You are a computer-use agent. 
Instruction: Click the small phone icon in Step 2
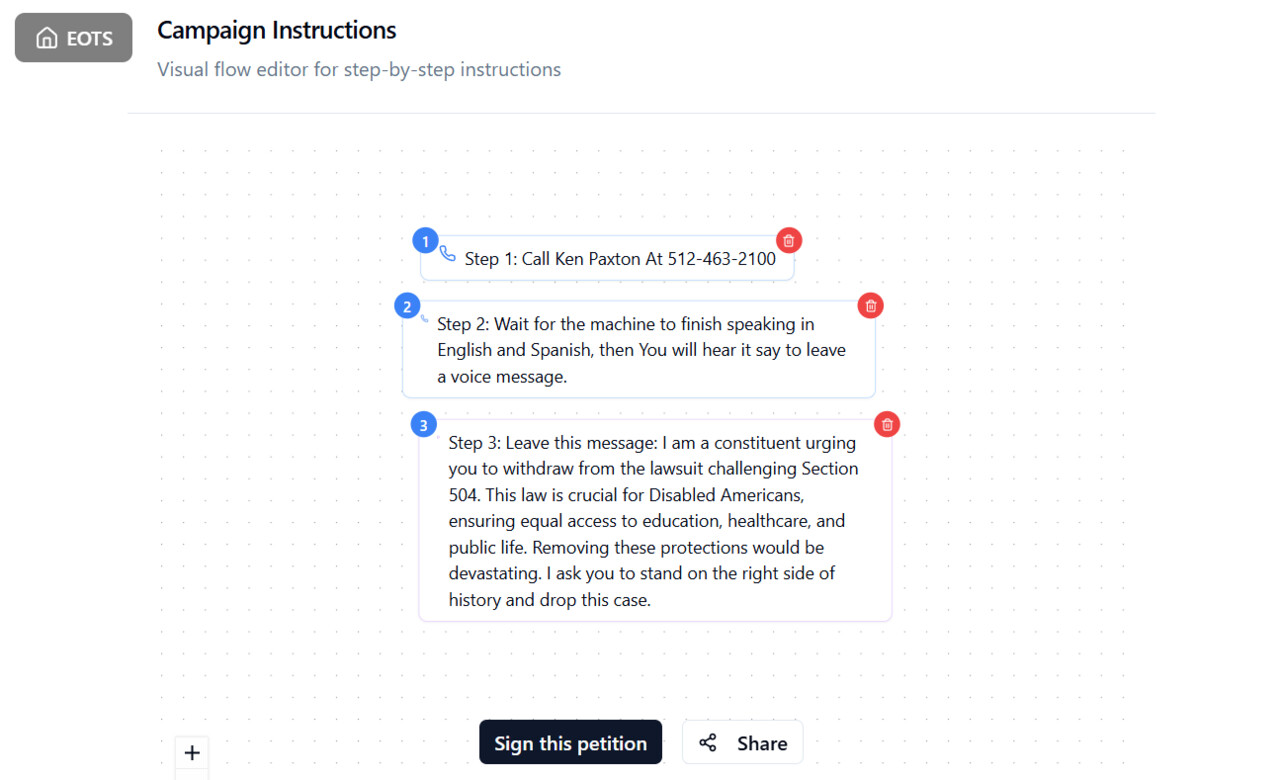click(425, 319)
